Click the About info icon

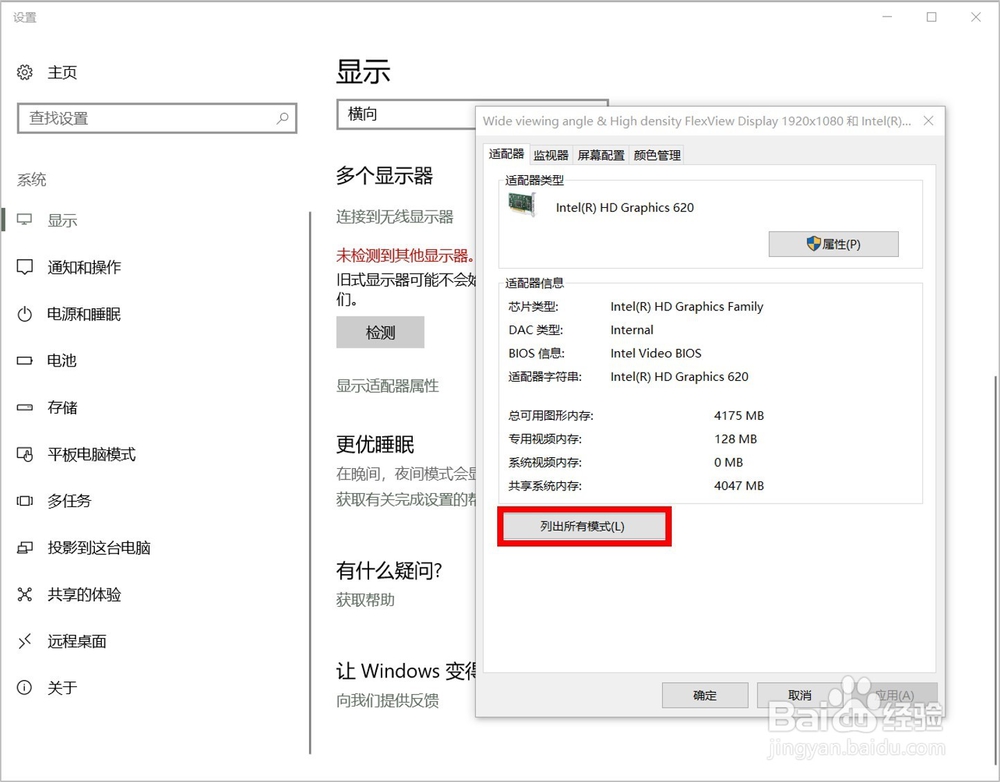pos(24,688)
